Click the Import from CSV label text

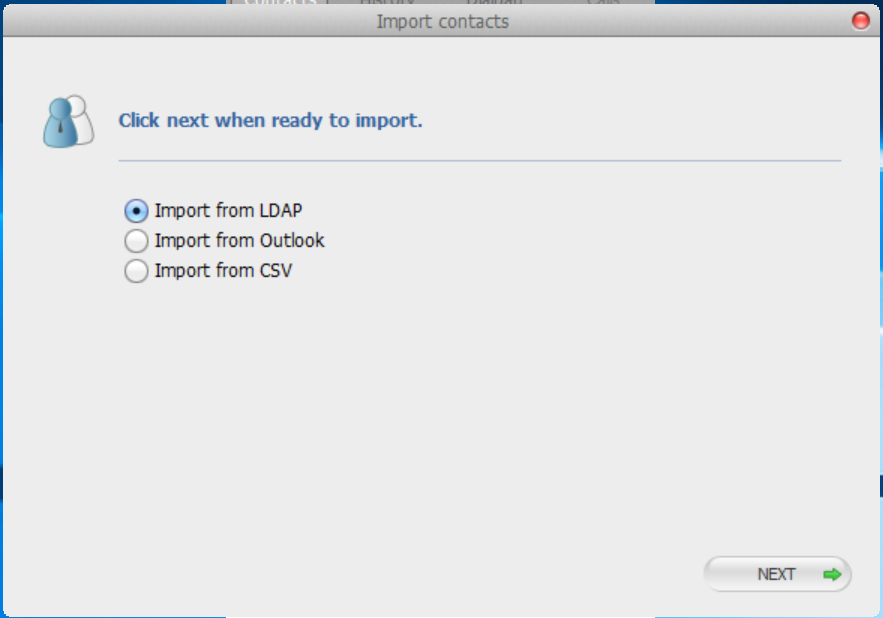(x=221, y=270)
